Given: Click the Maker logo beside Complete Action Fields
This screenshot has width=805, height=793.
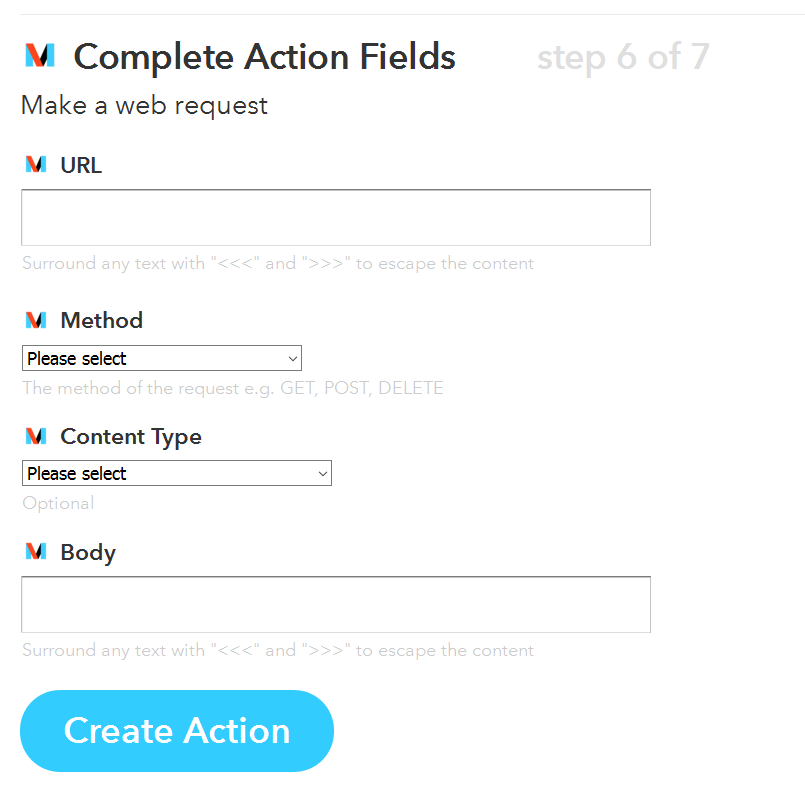Looking at the screenshot, I should tap(40, 56).
